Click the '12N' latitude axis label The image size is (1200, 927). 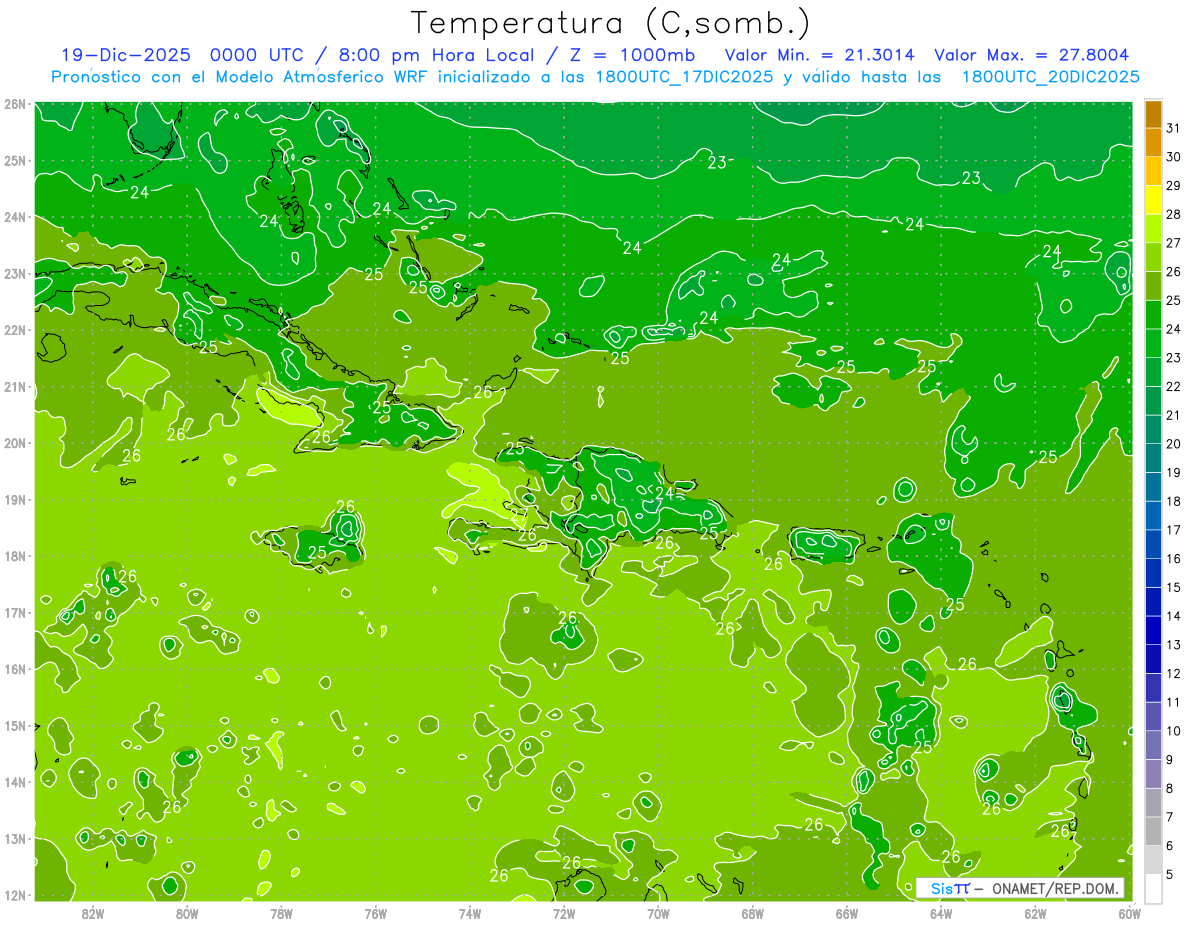pos(15,895)
